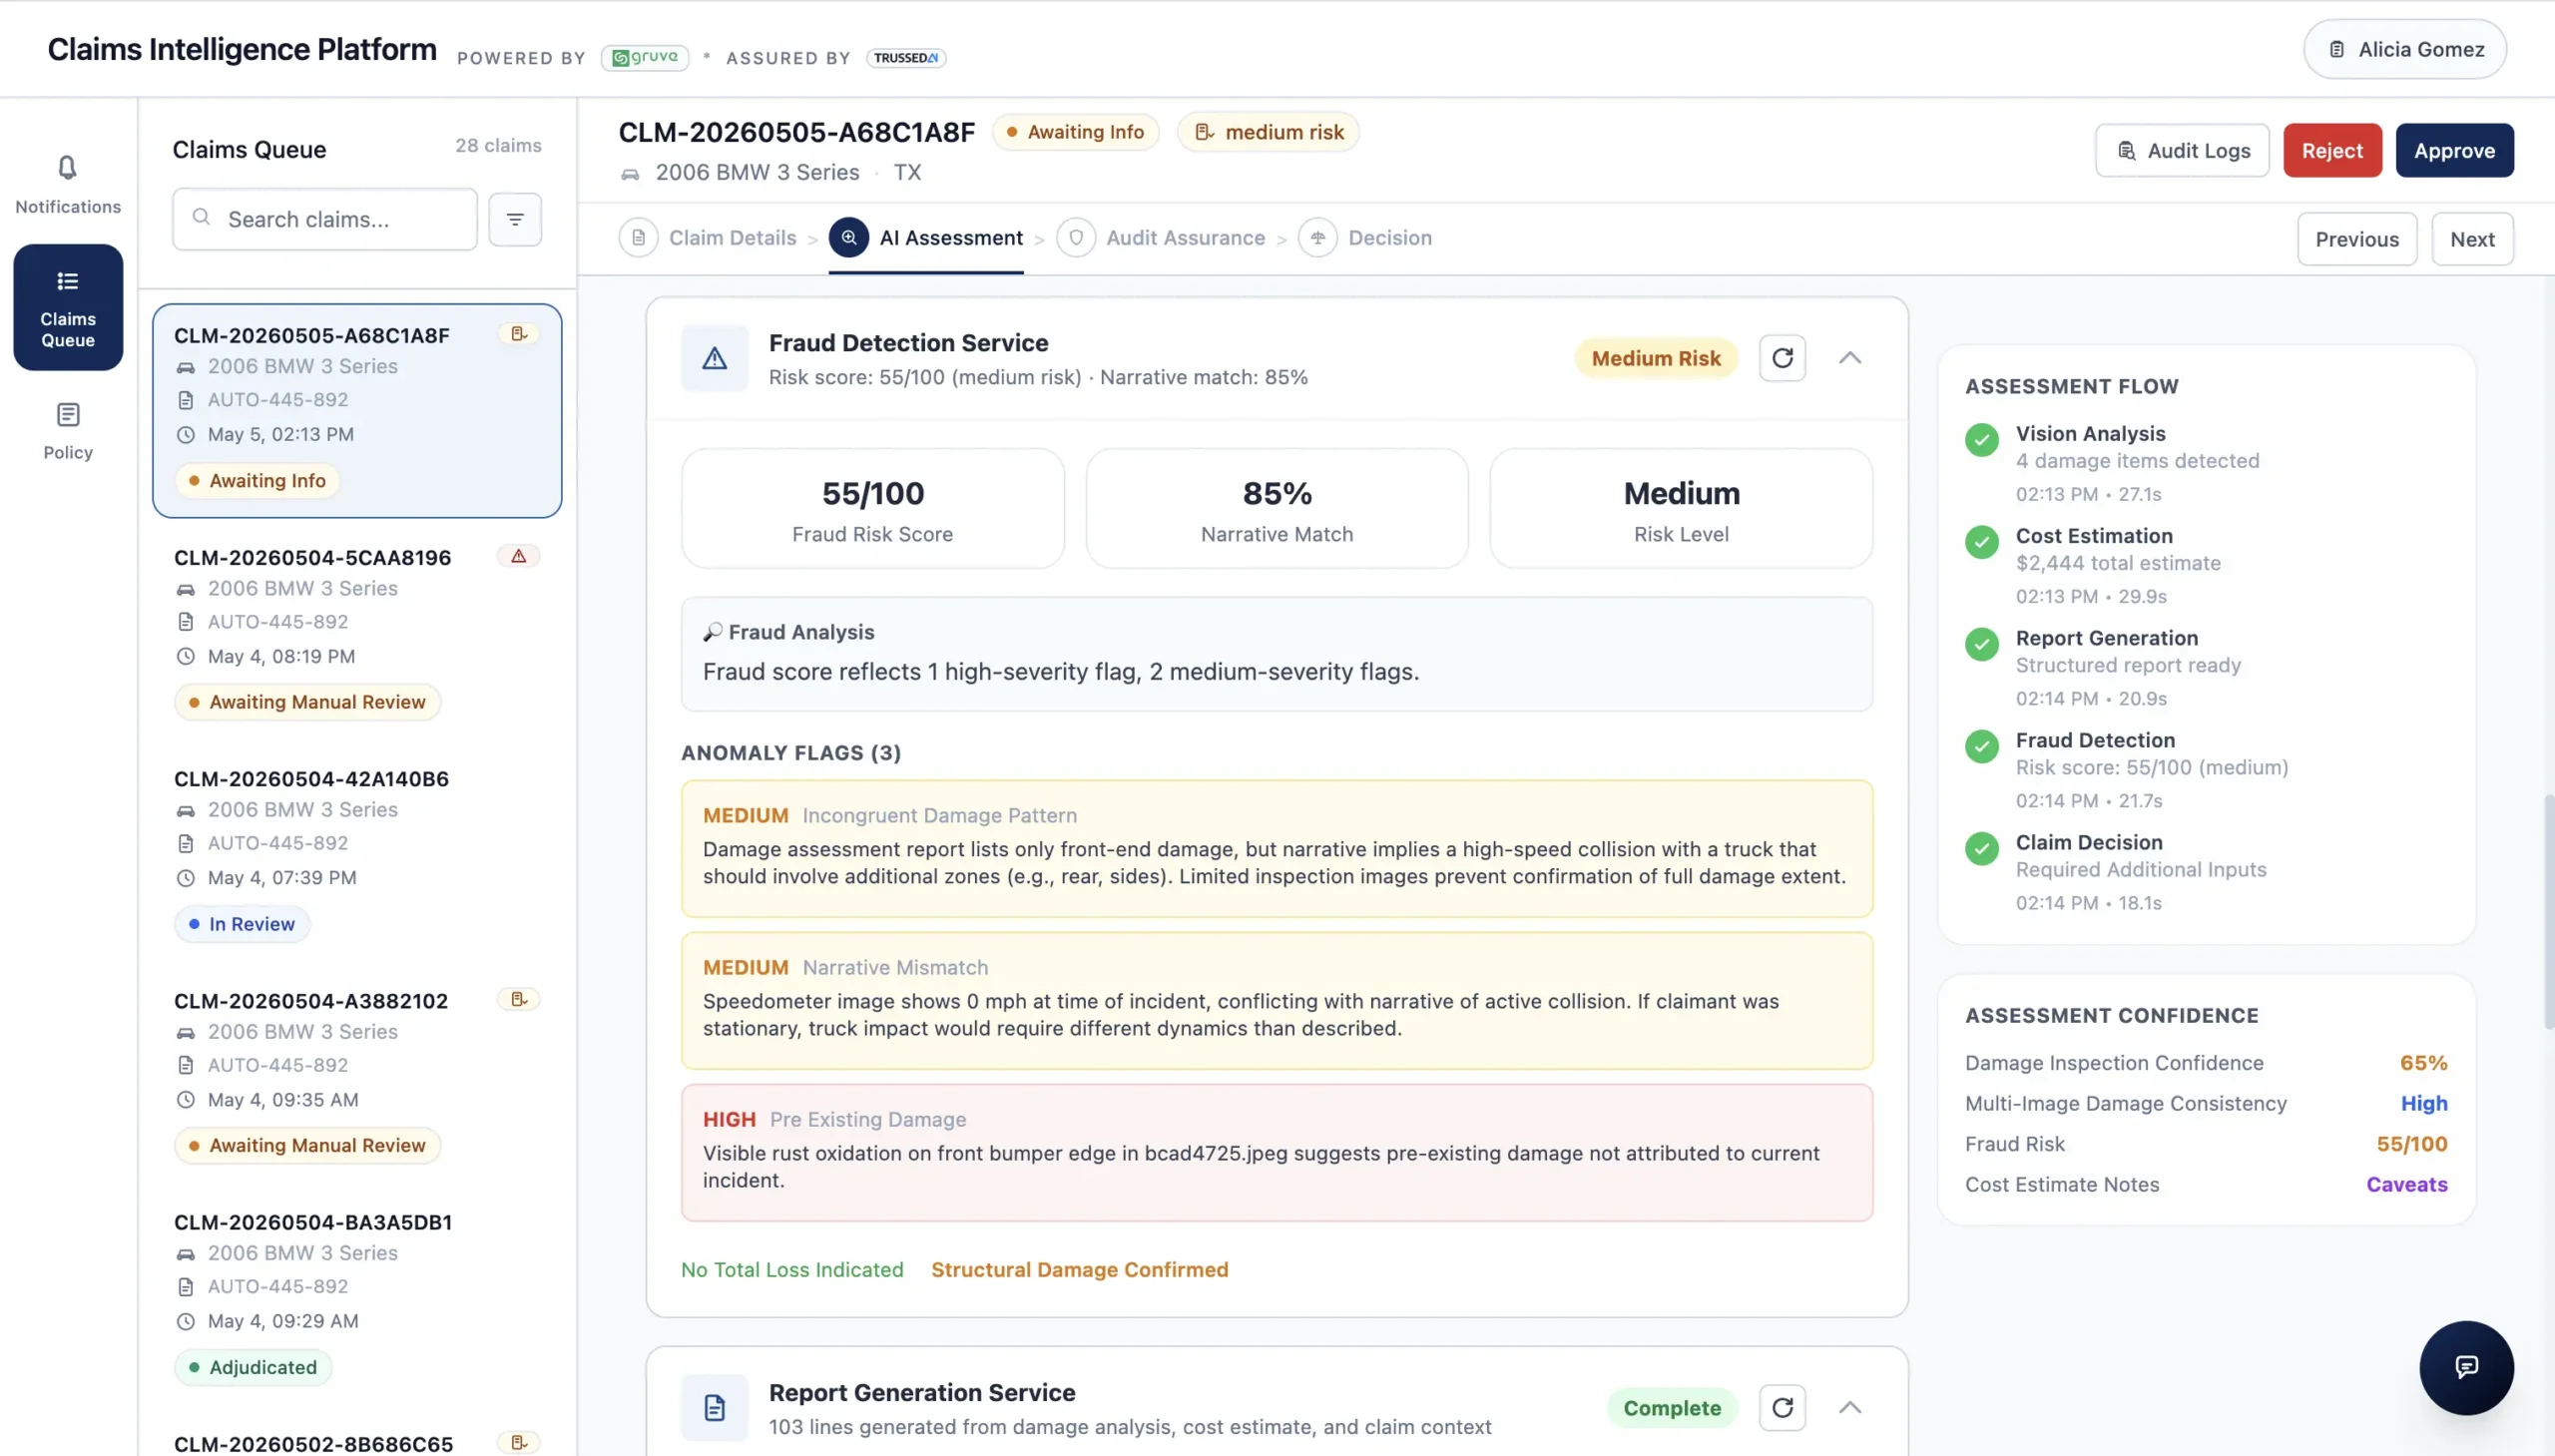Click the Vision Analysis green check icon
The height and width of the screenshot is (1456, 2555).
(1981, 440)
